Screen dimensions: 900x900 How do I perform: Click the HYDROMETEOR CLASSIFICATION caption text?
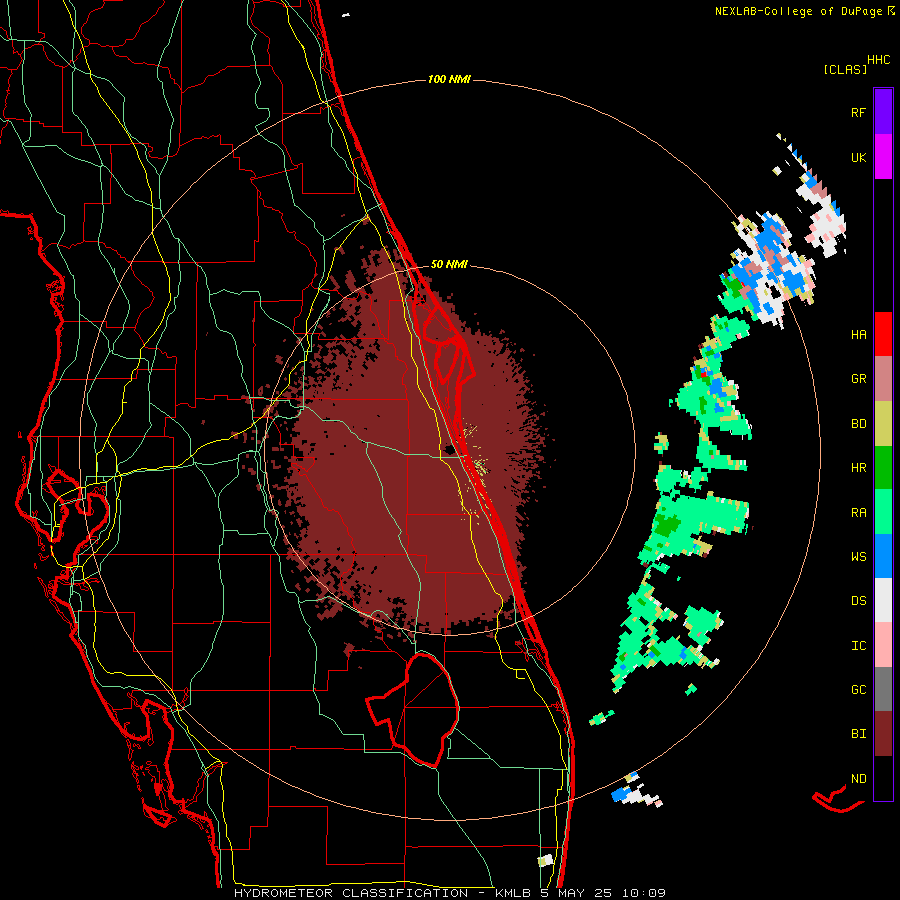tap(351, 893)
